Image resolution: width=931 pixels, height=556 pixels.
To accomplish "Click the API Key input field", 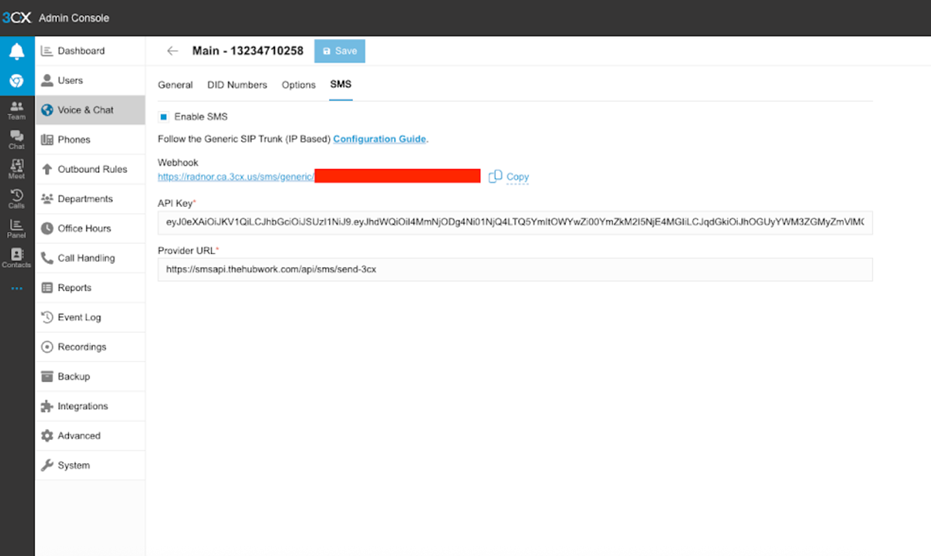I will 515,222.
